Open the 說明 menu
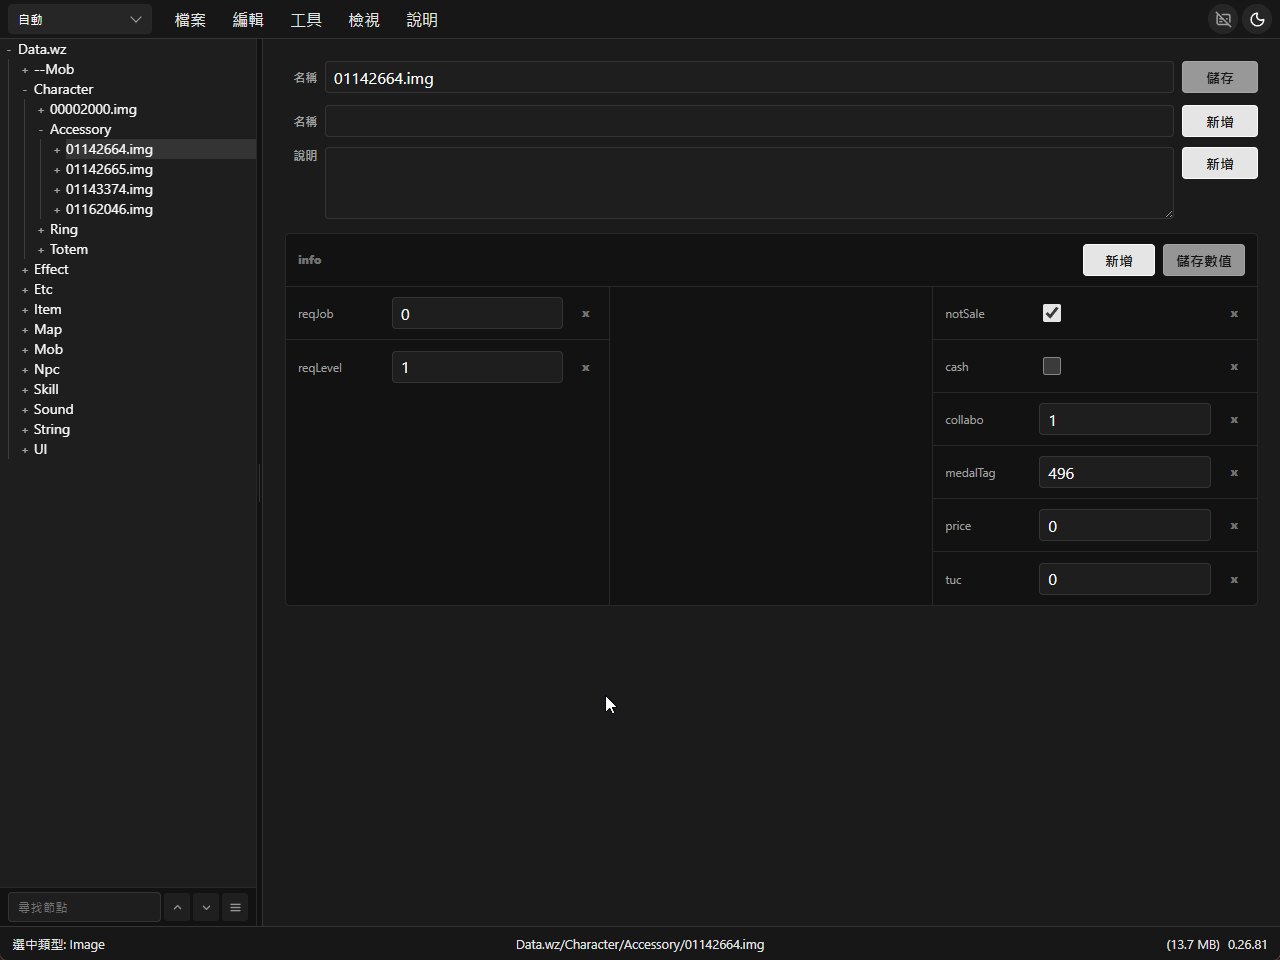 pos(422,20)
